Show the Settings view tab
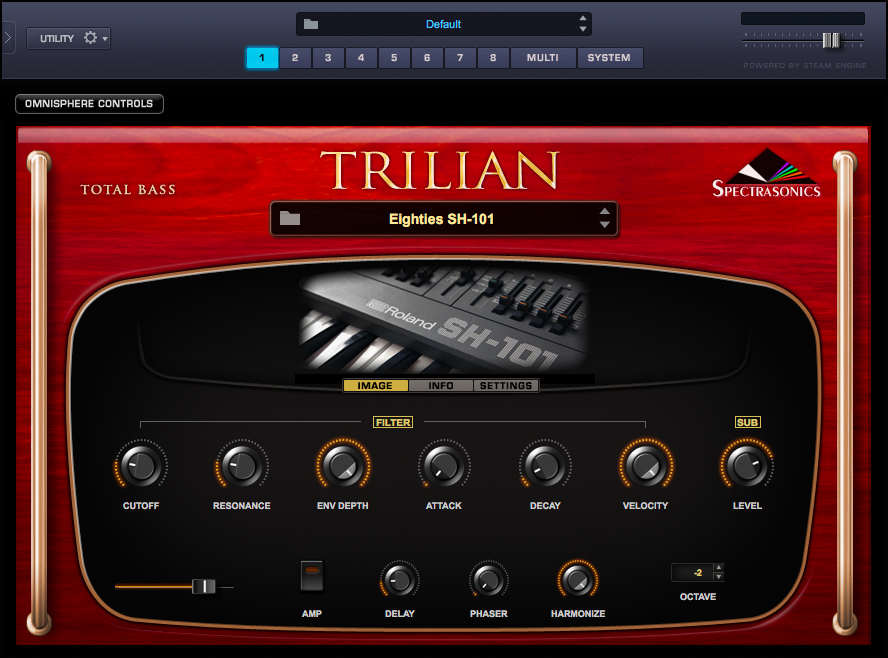This screenshot has height=658, width=888. click(506, 386)
